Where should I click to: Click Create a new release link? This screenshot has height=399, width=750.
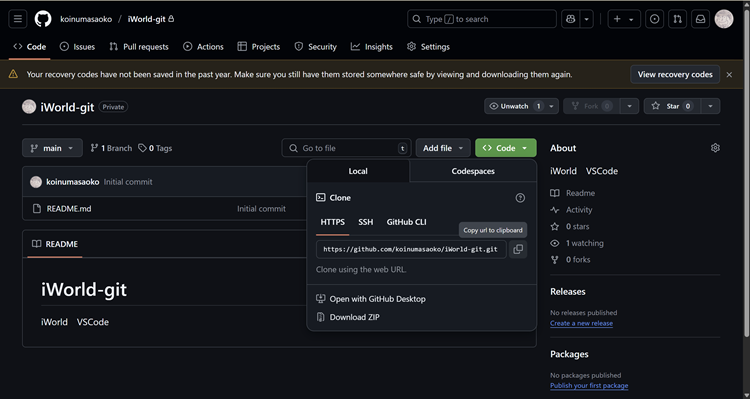click(x=581, y=323)
